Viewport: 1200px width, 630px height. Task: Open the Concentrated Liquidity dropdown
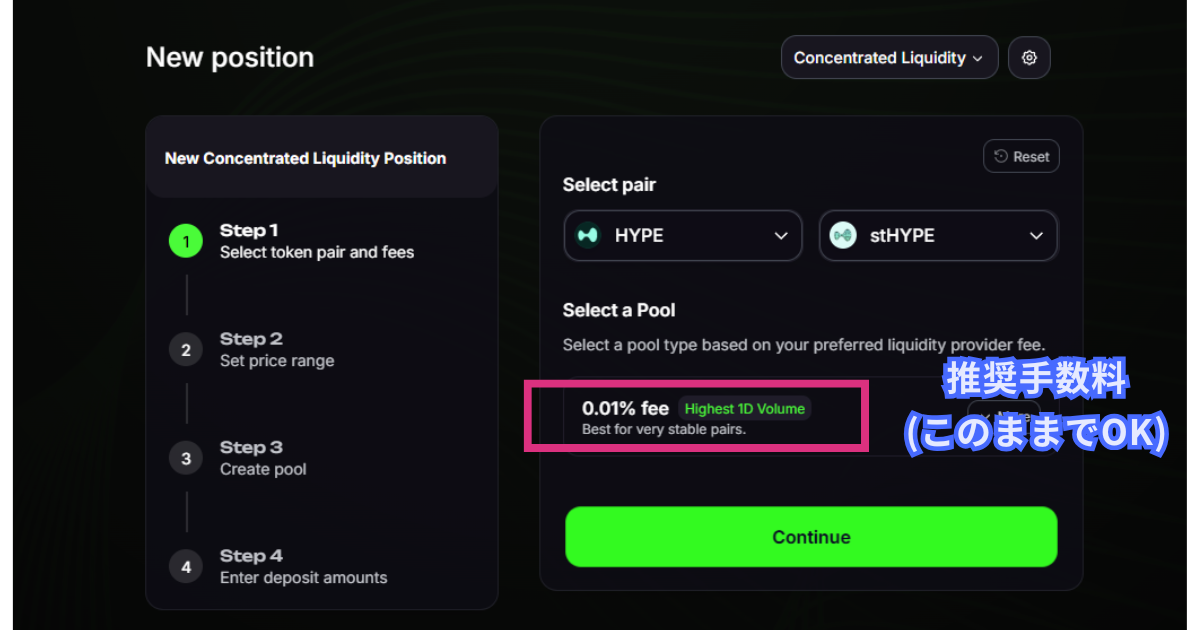point(889,58)
